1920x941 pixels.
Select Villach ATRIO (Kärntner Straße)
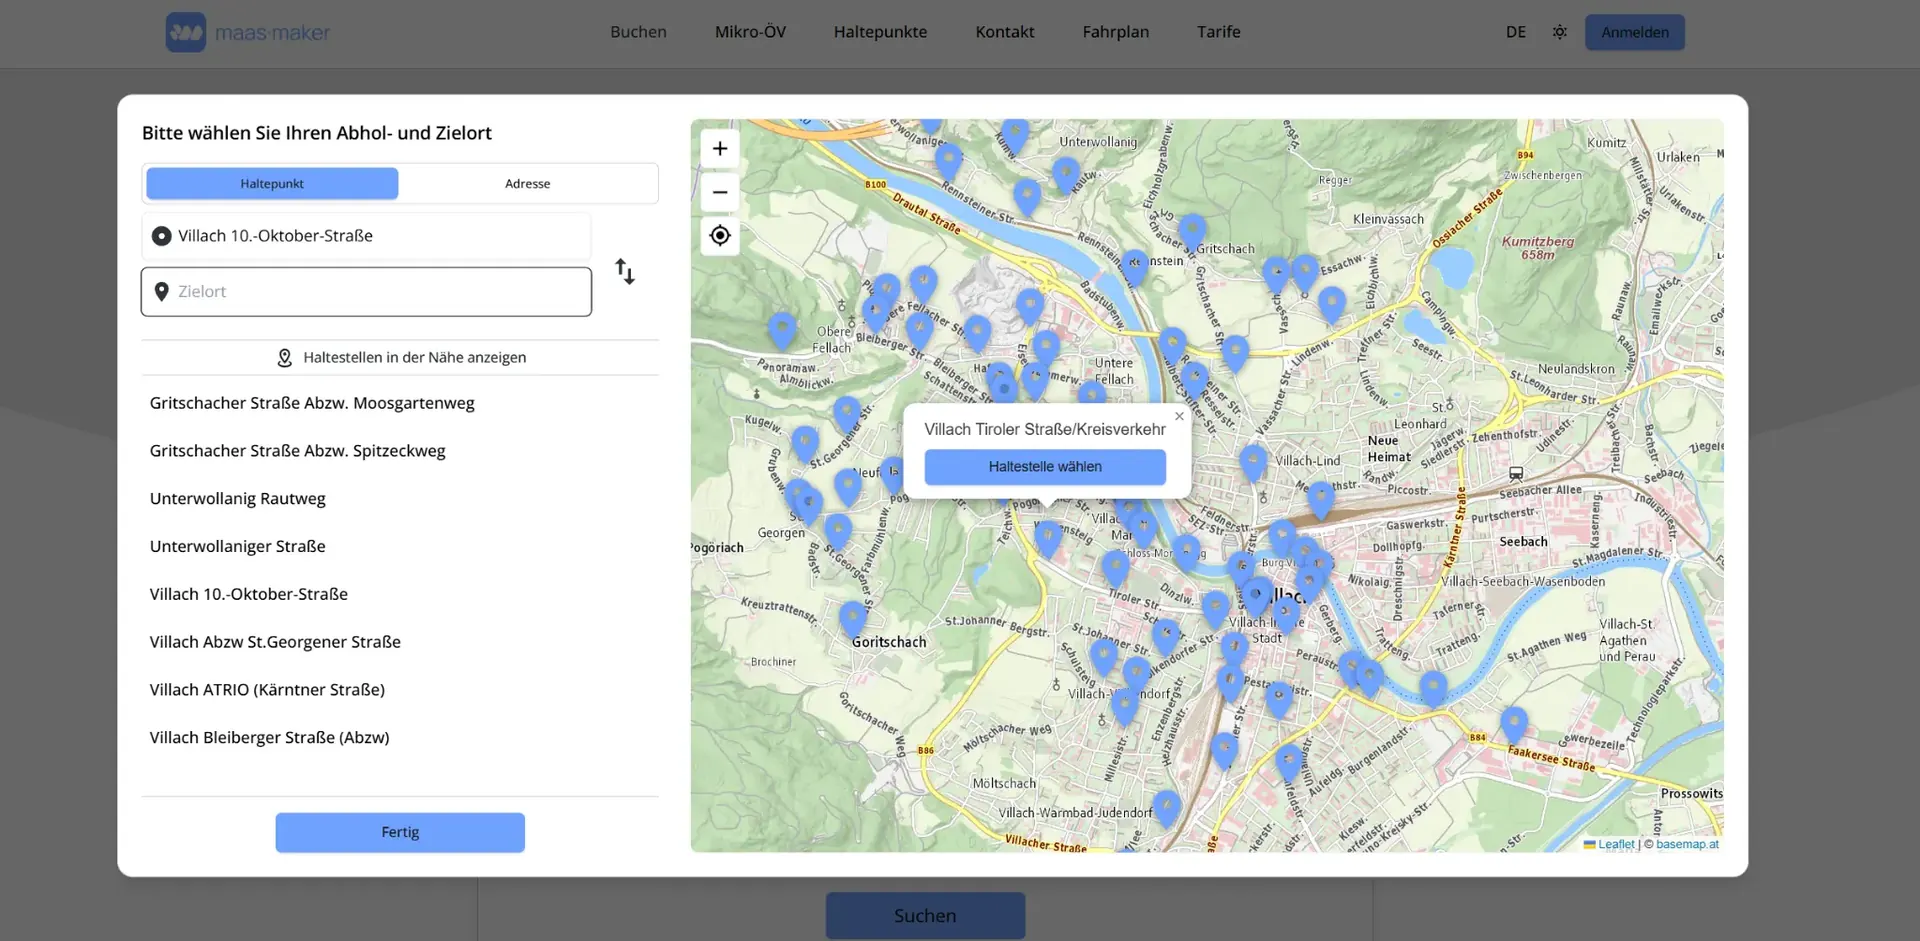(267, 690)
